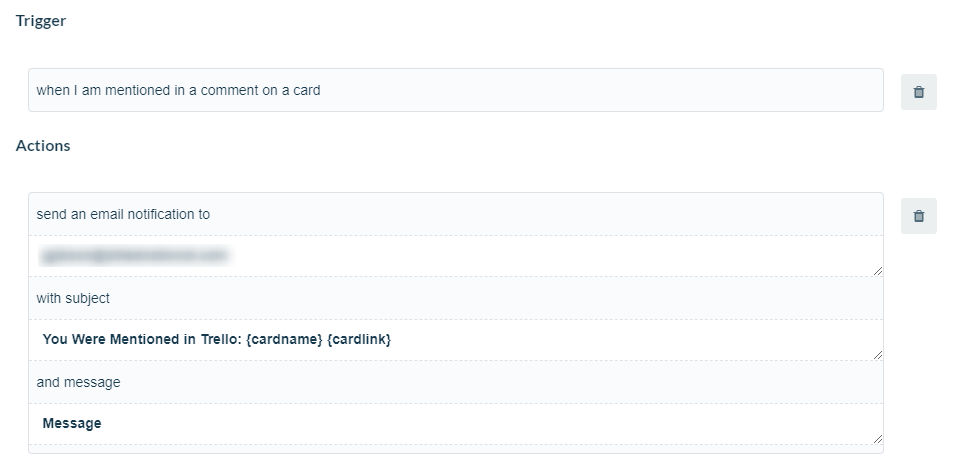The height and width of the screenshot is (474, 956).
Task: Click the word 'Trello:' in subject
Action: point(221,339)
